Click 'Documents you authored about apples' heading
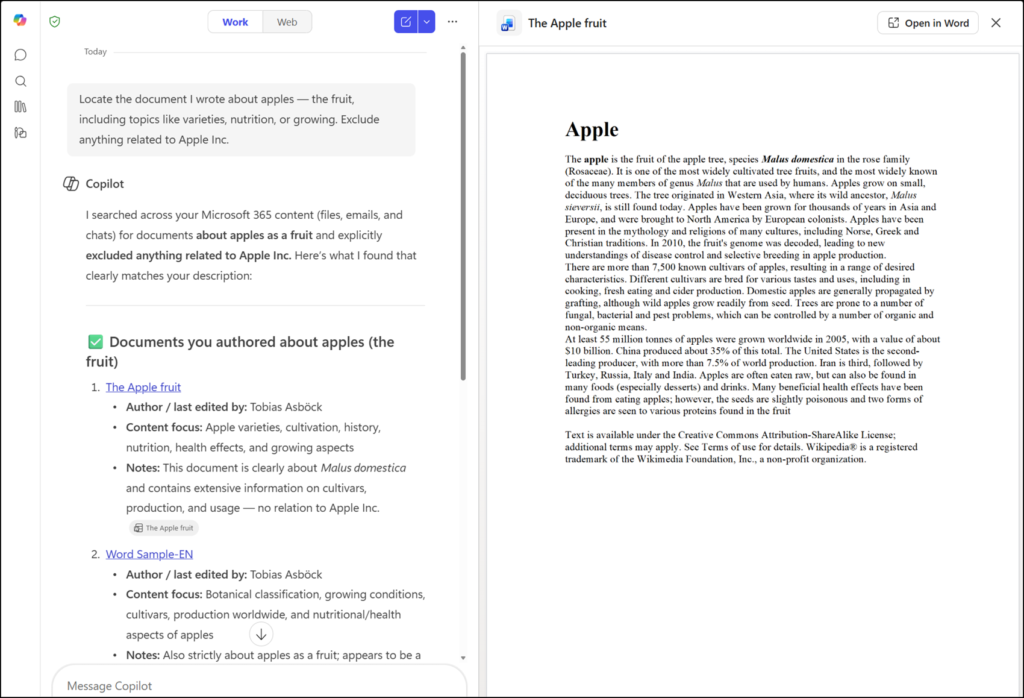 pos(240,351)
